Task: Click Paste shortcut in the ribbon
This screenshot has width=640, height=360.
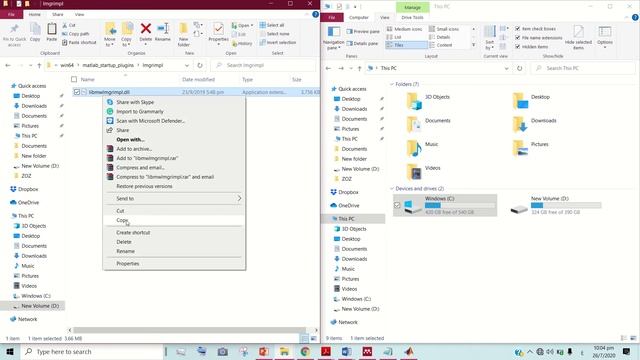Action: [79, 42]
